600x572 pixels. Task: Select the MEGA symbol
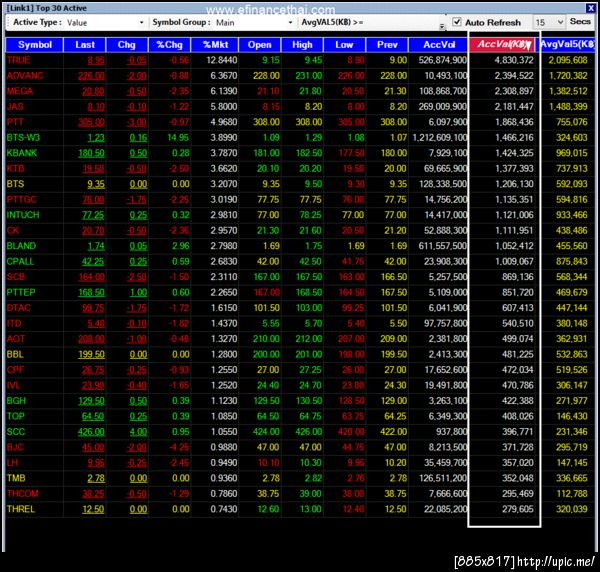(x=20, y=91)
